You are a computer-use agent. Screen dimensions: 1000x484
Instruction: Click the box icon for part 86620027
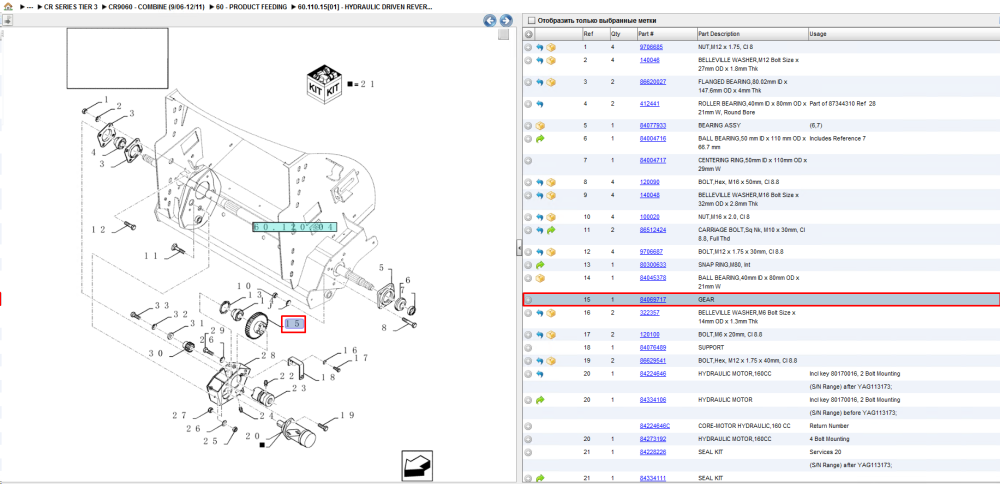551,82
